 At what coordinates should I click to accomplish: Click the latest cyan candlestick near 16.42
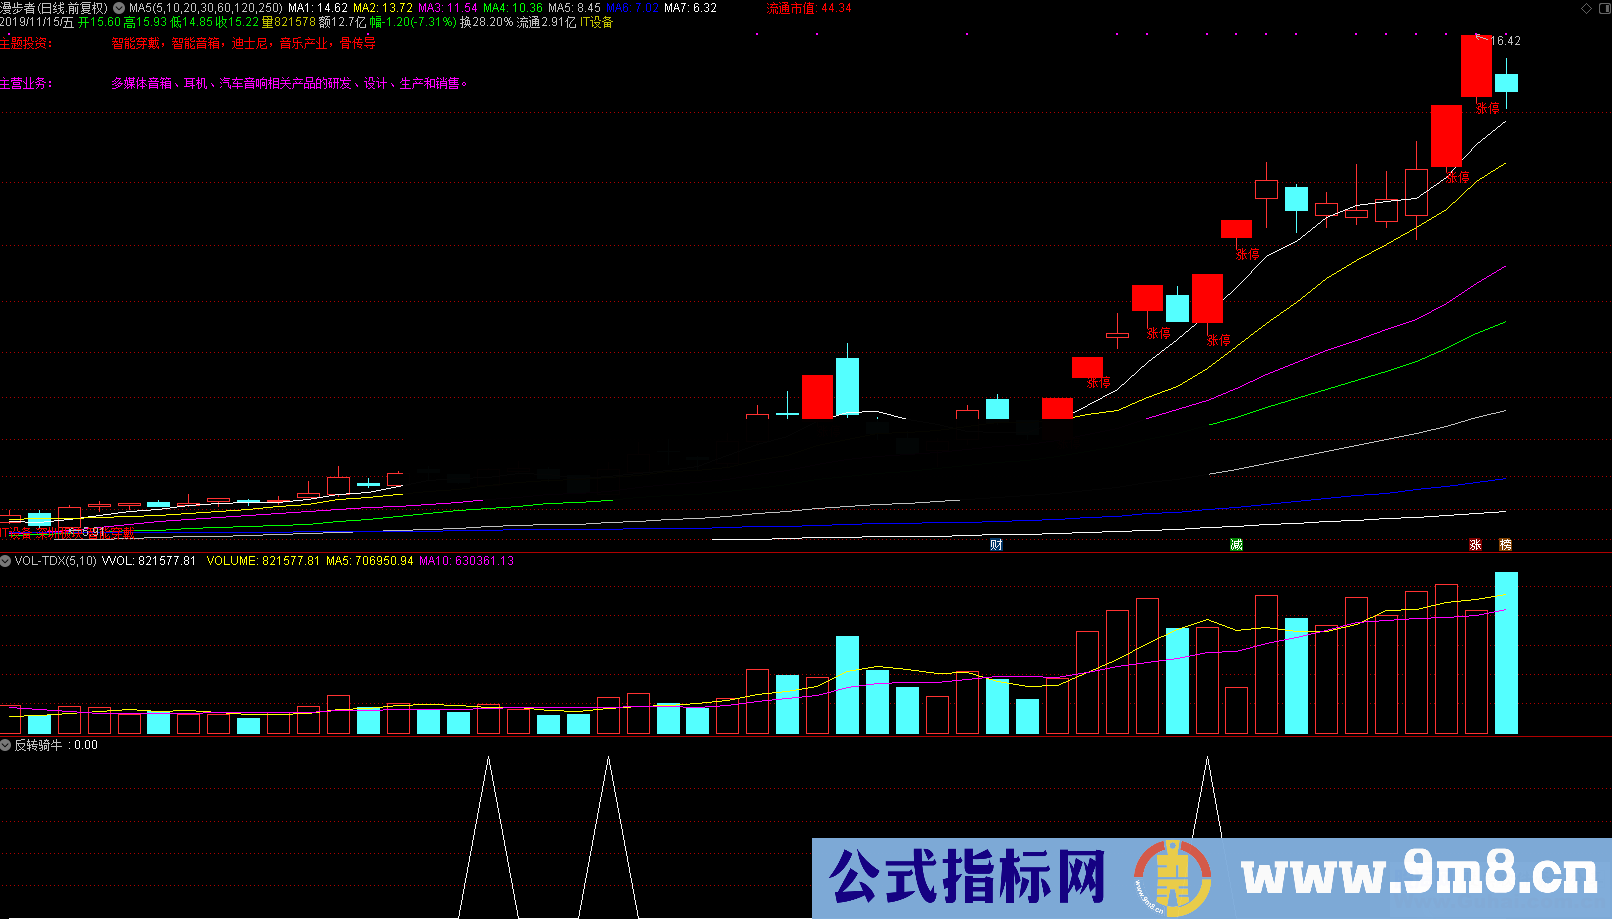point(1506,83)
